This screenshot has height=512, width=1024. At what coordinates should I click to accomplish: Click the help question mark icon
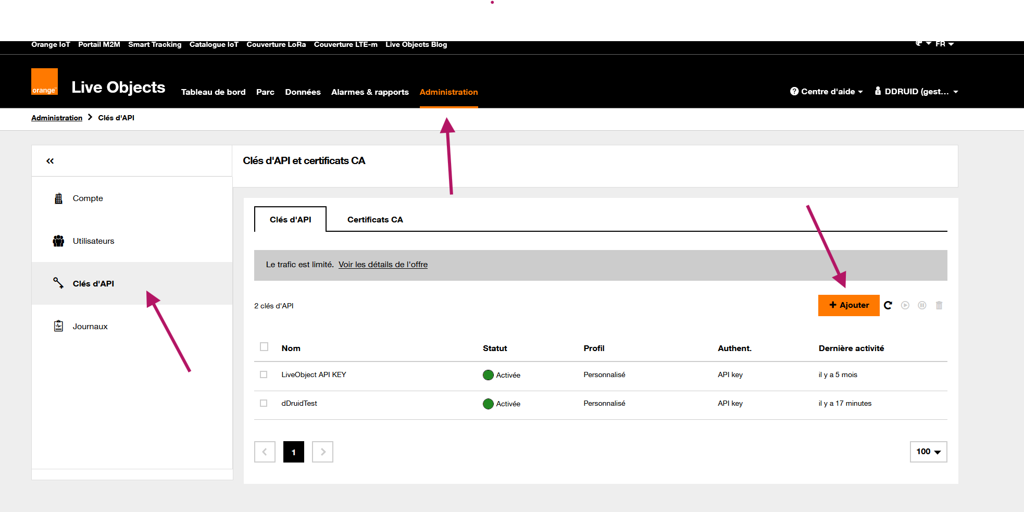(x=794, y=92)
